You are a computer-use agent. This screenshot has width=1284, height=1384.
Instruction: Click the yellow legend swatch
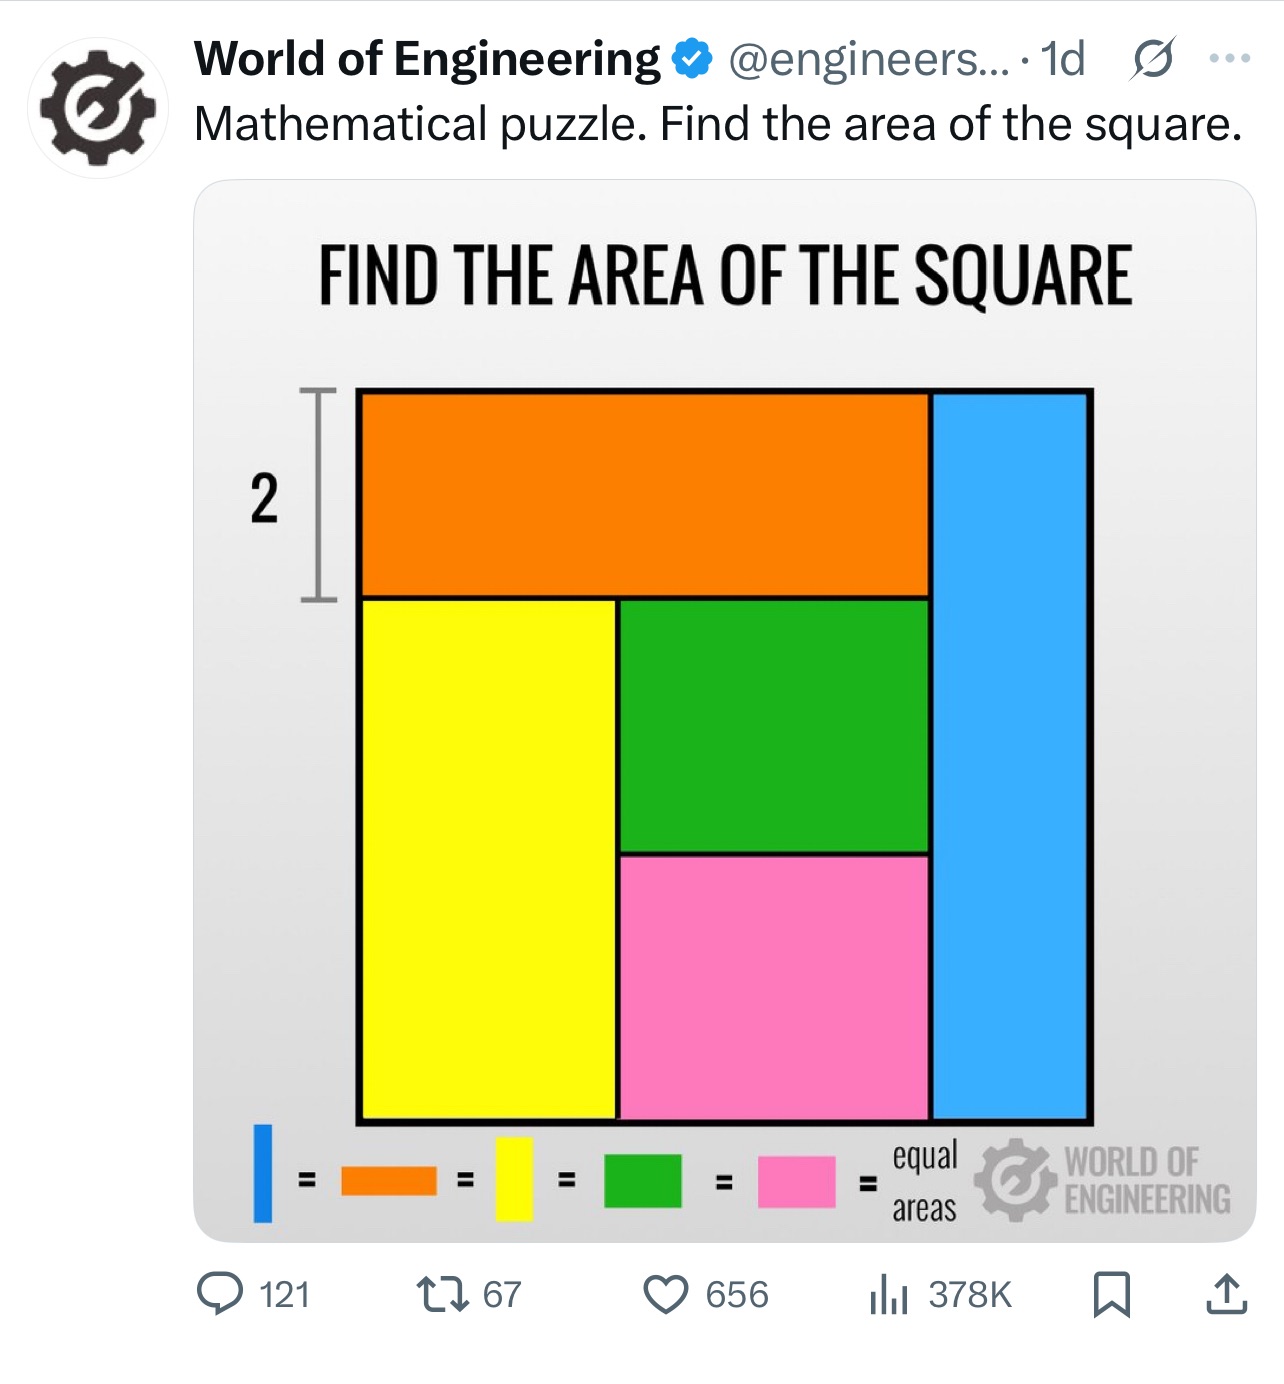click(514, 1179)
